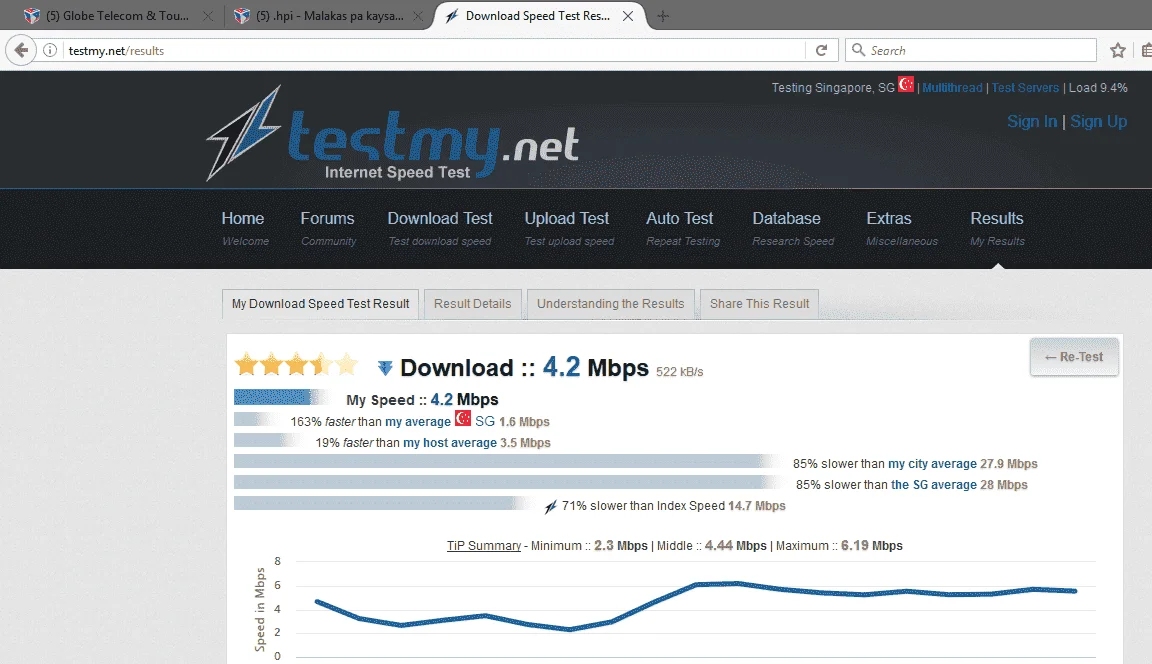The width and height of the screenshot is (1152, 664).
Task: Close the Globe Telecom tab
Action: (x=208, y=15)
